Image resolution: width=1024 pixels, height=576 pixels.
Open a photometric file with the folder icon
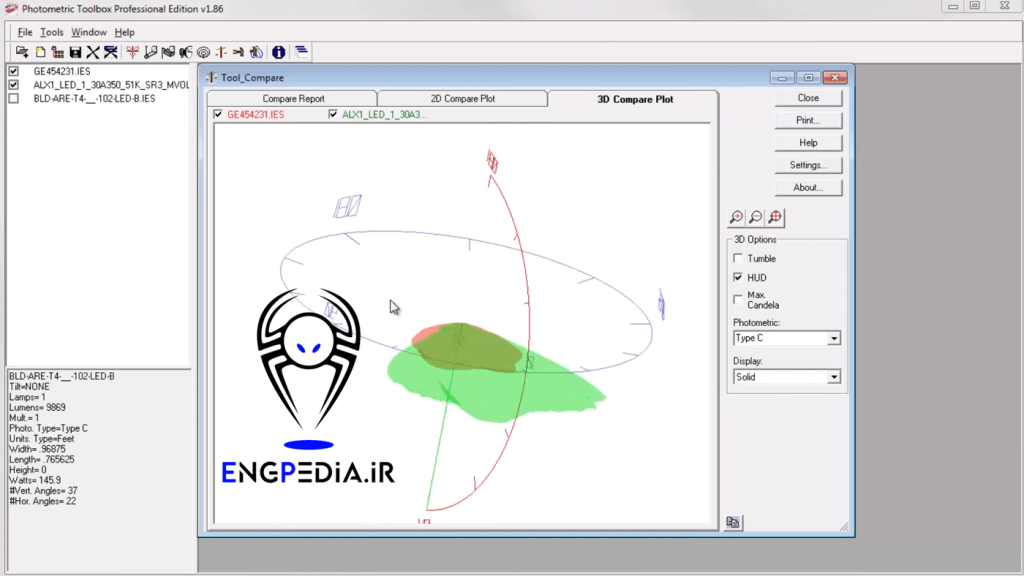[x=23, y=51]
